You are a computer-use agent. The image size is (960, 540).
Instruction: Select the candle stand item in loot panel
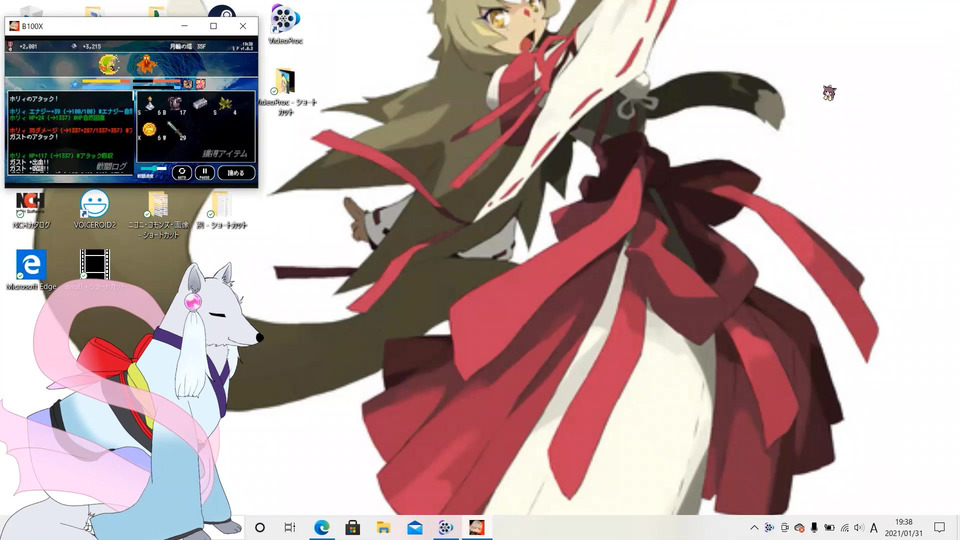[x=150, y=103]
